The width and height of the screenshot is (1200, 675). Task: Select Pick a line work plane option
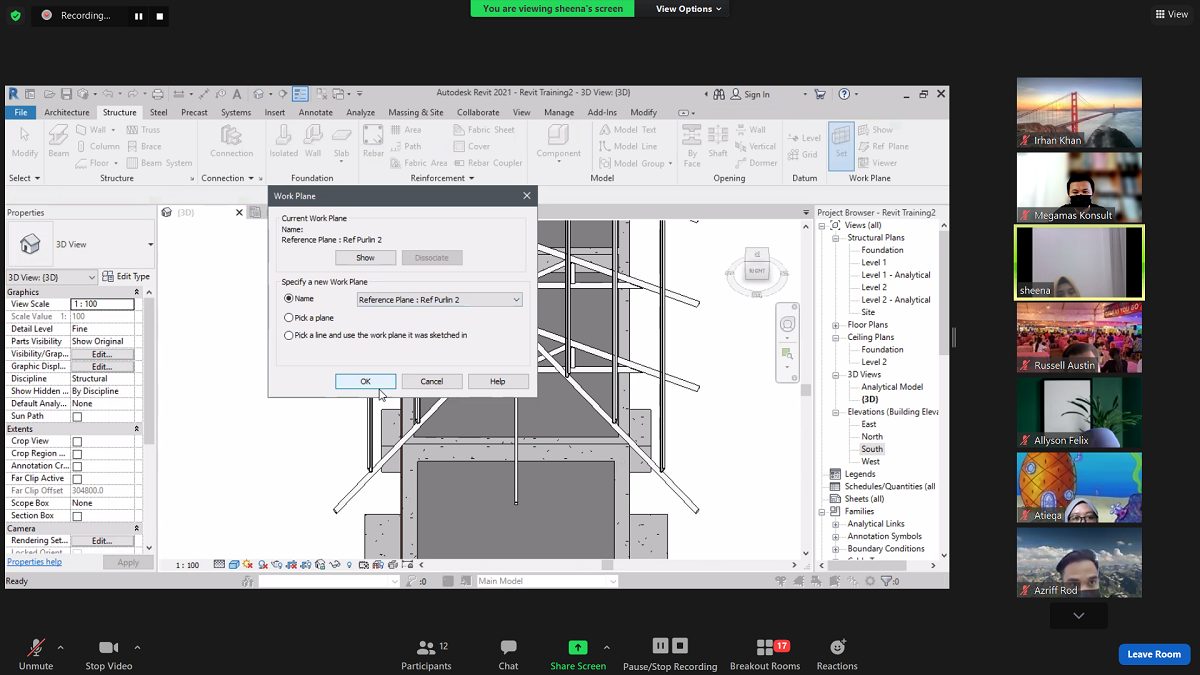pos(289,336)
